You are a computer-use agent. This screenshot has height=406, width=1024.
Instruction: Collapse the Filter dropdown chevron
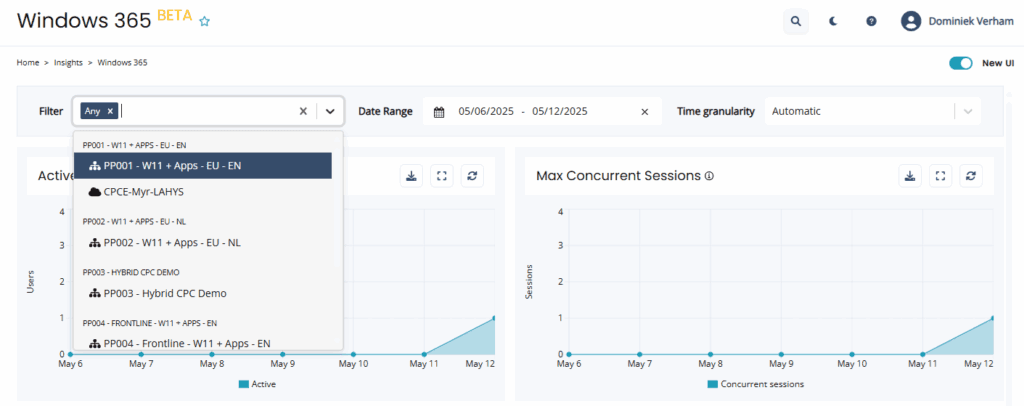pyautogui.click(x=330, y=112)
